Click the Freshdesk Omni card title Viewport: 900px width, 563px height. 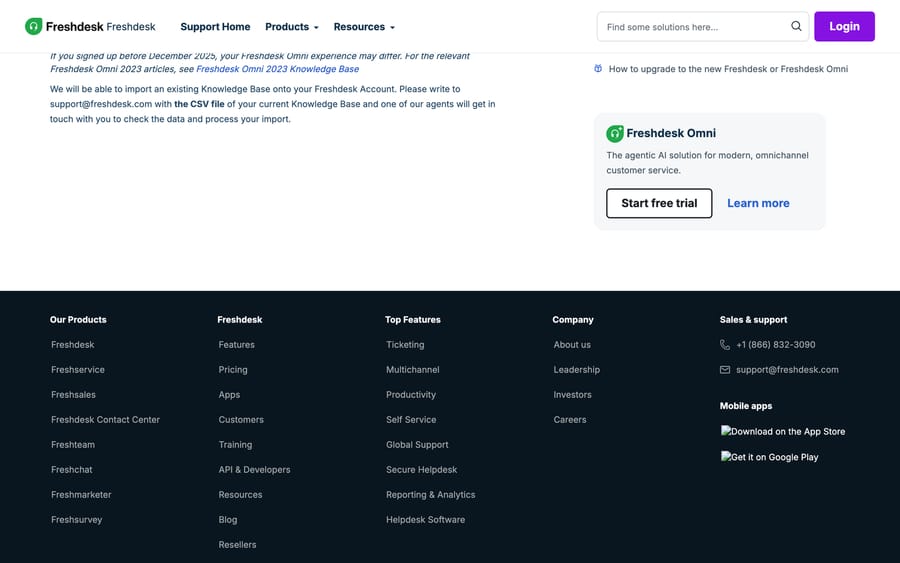(x=671, y=133)
